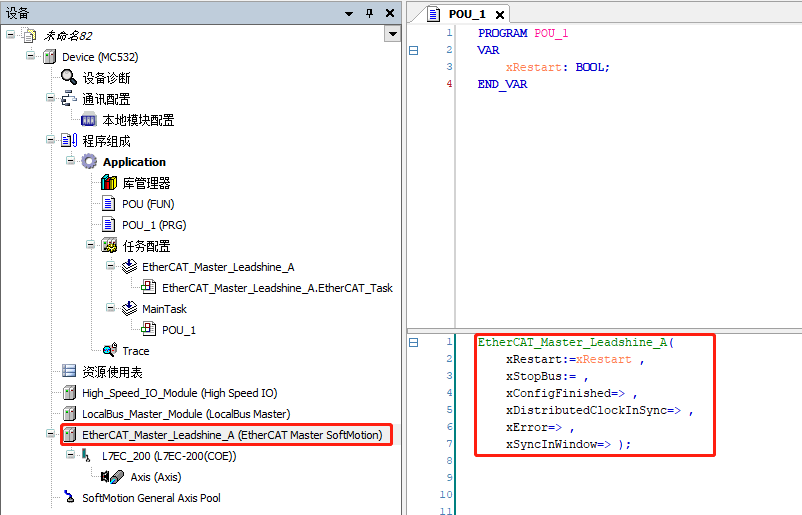
Task: Open the 设备 panel header dropdown arrow
Action: (349, 14)
